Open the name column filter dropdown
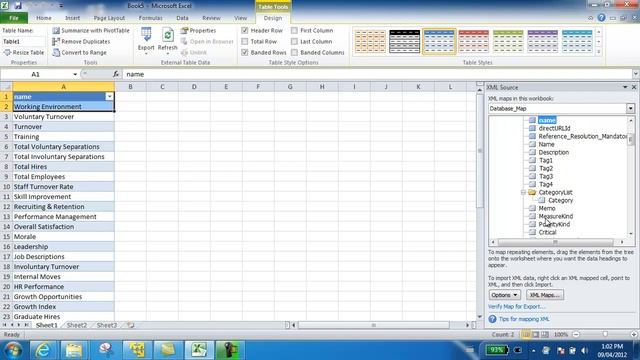Image resolution: width=640 pixels, height=360 pixels. pyautogui.click(x=109, y=97)
